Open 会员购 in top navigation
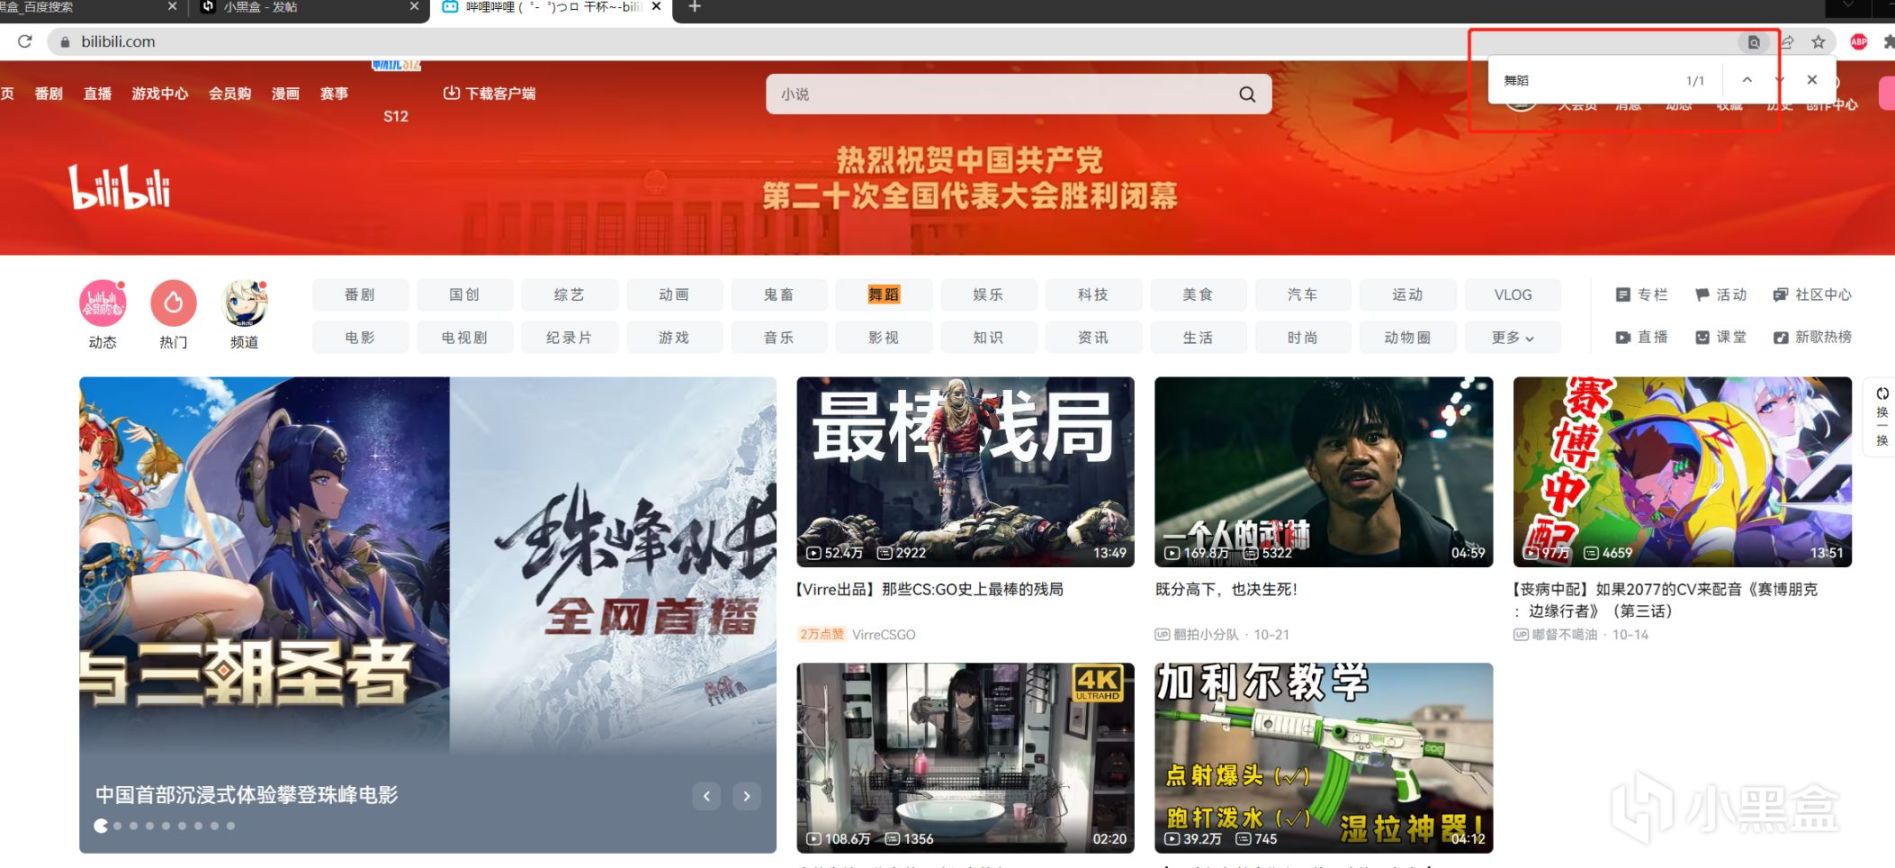Viewport: 1895px width, 868px height. [230, 93]
